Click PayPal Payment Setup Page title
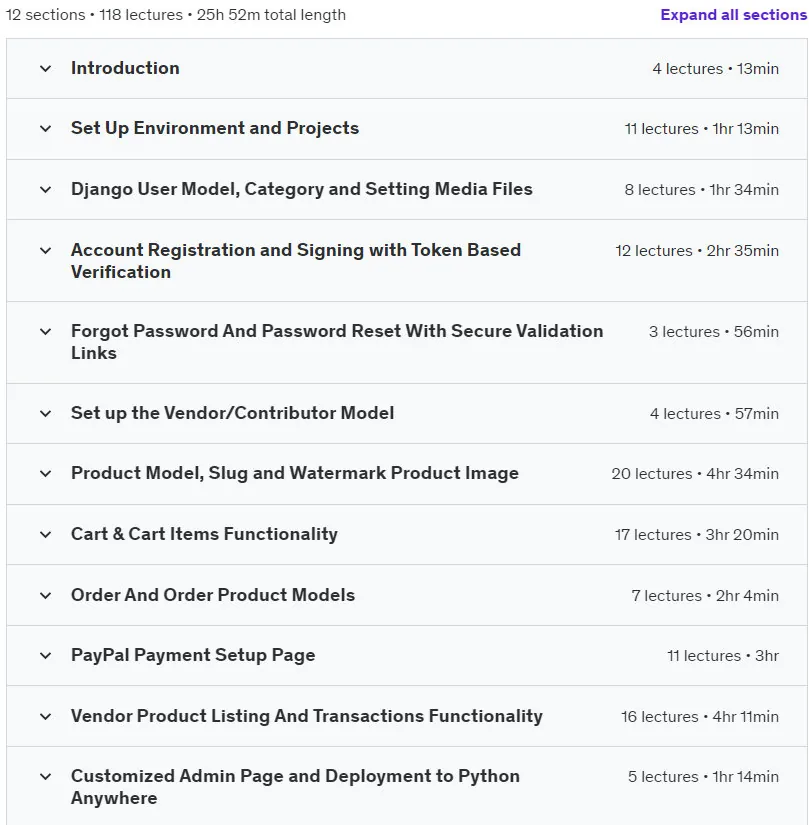The height and width of the screenshot is (825, 809). tap(193, 655)
